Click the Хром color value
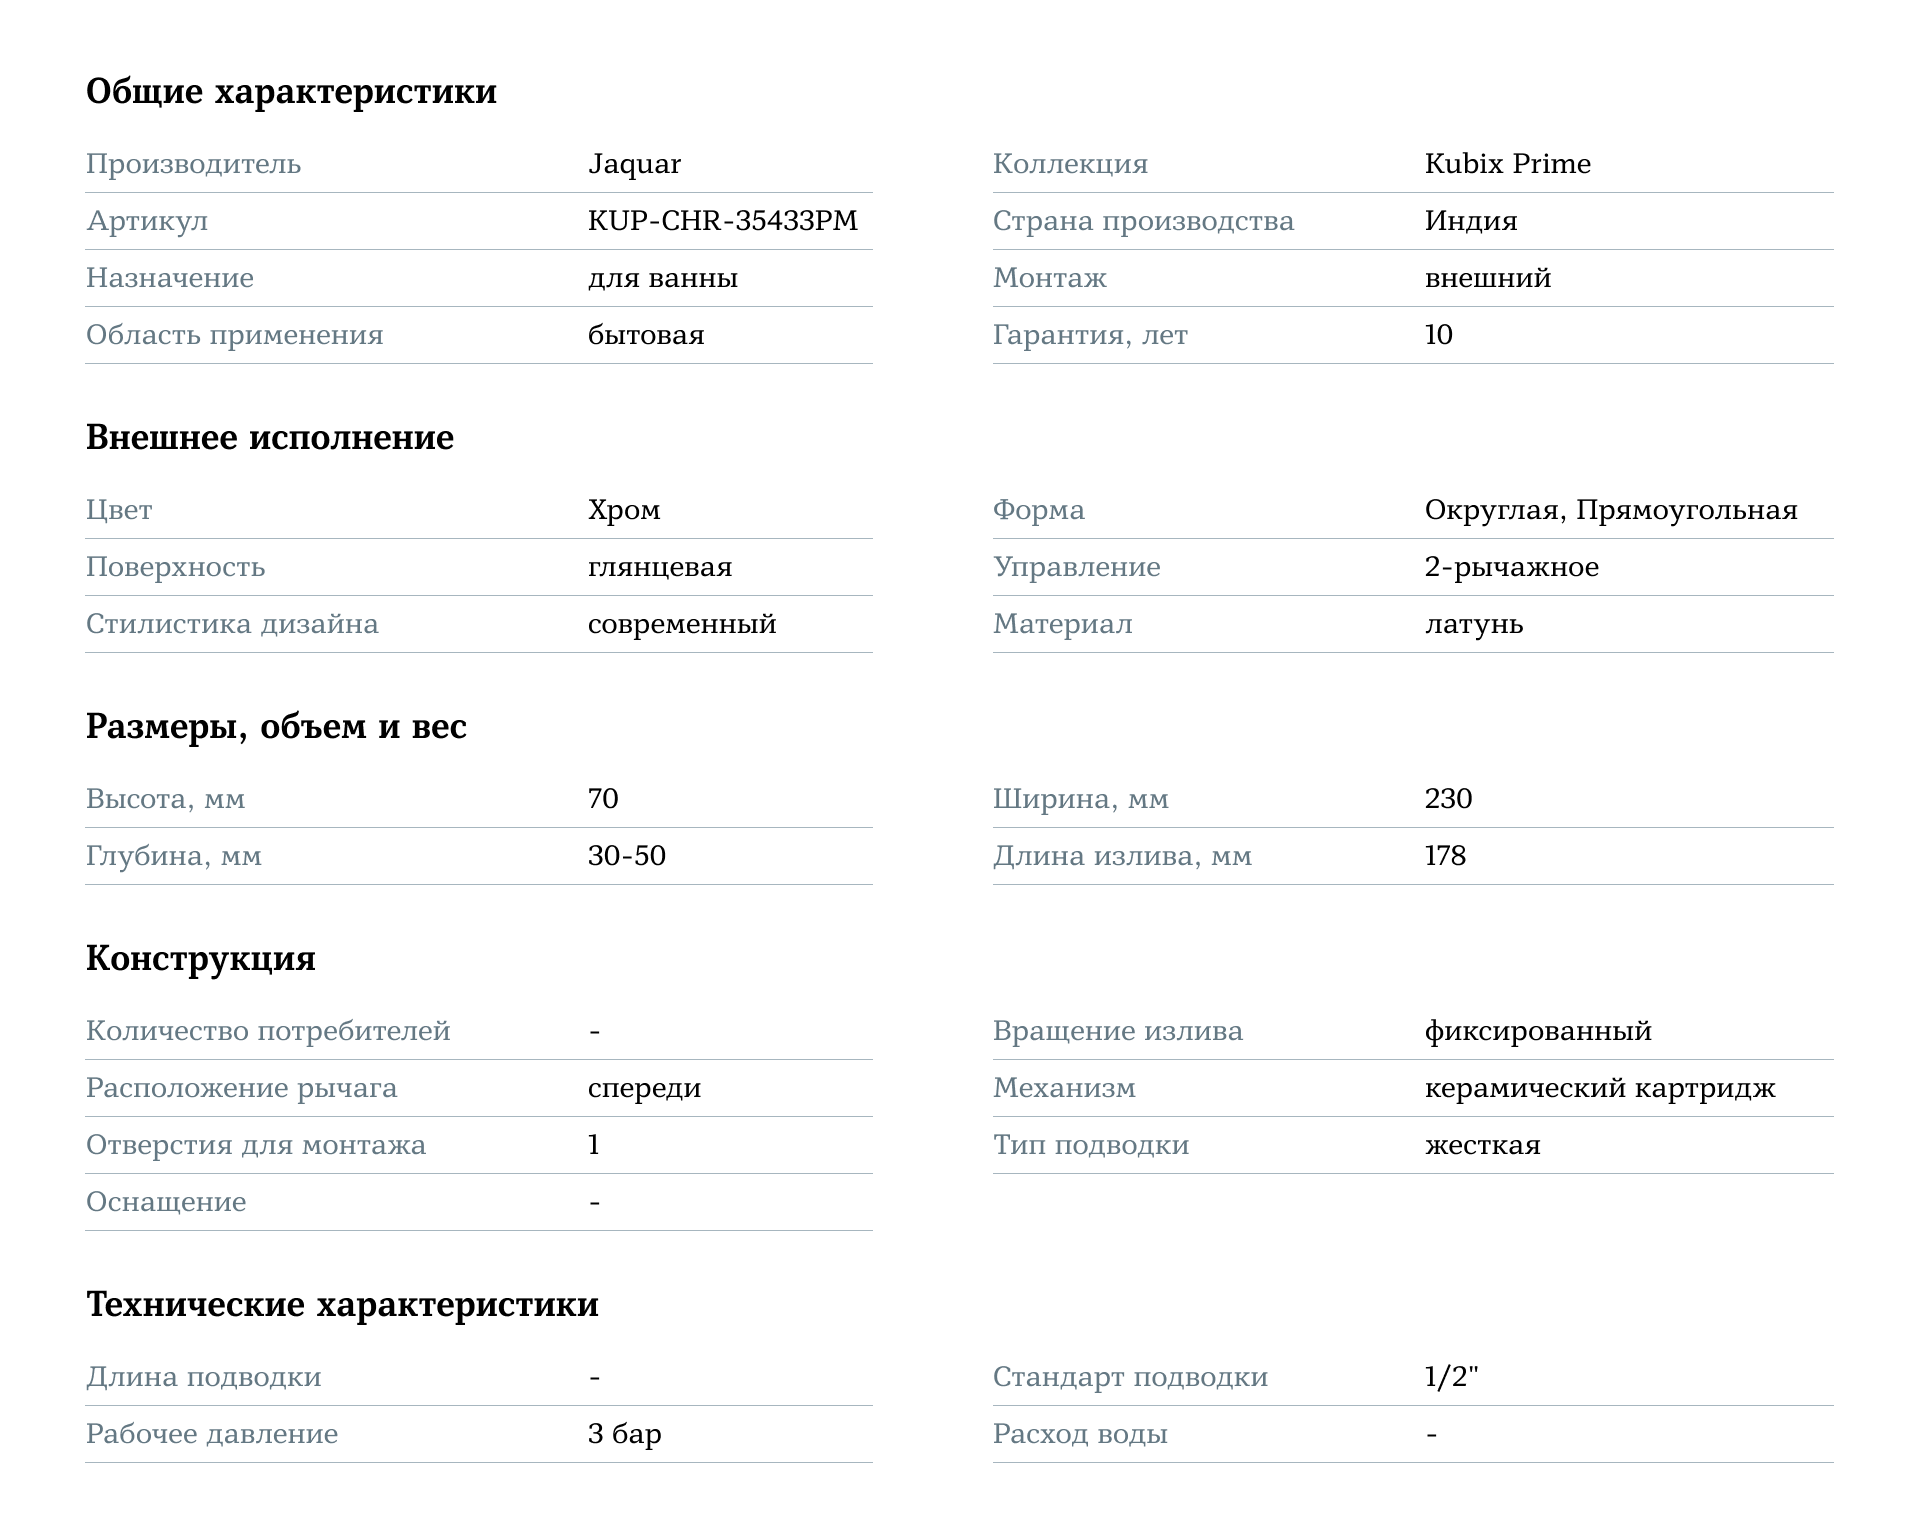The width and height of the screenshot is (1920, 1532). [x=624, y=510]
